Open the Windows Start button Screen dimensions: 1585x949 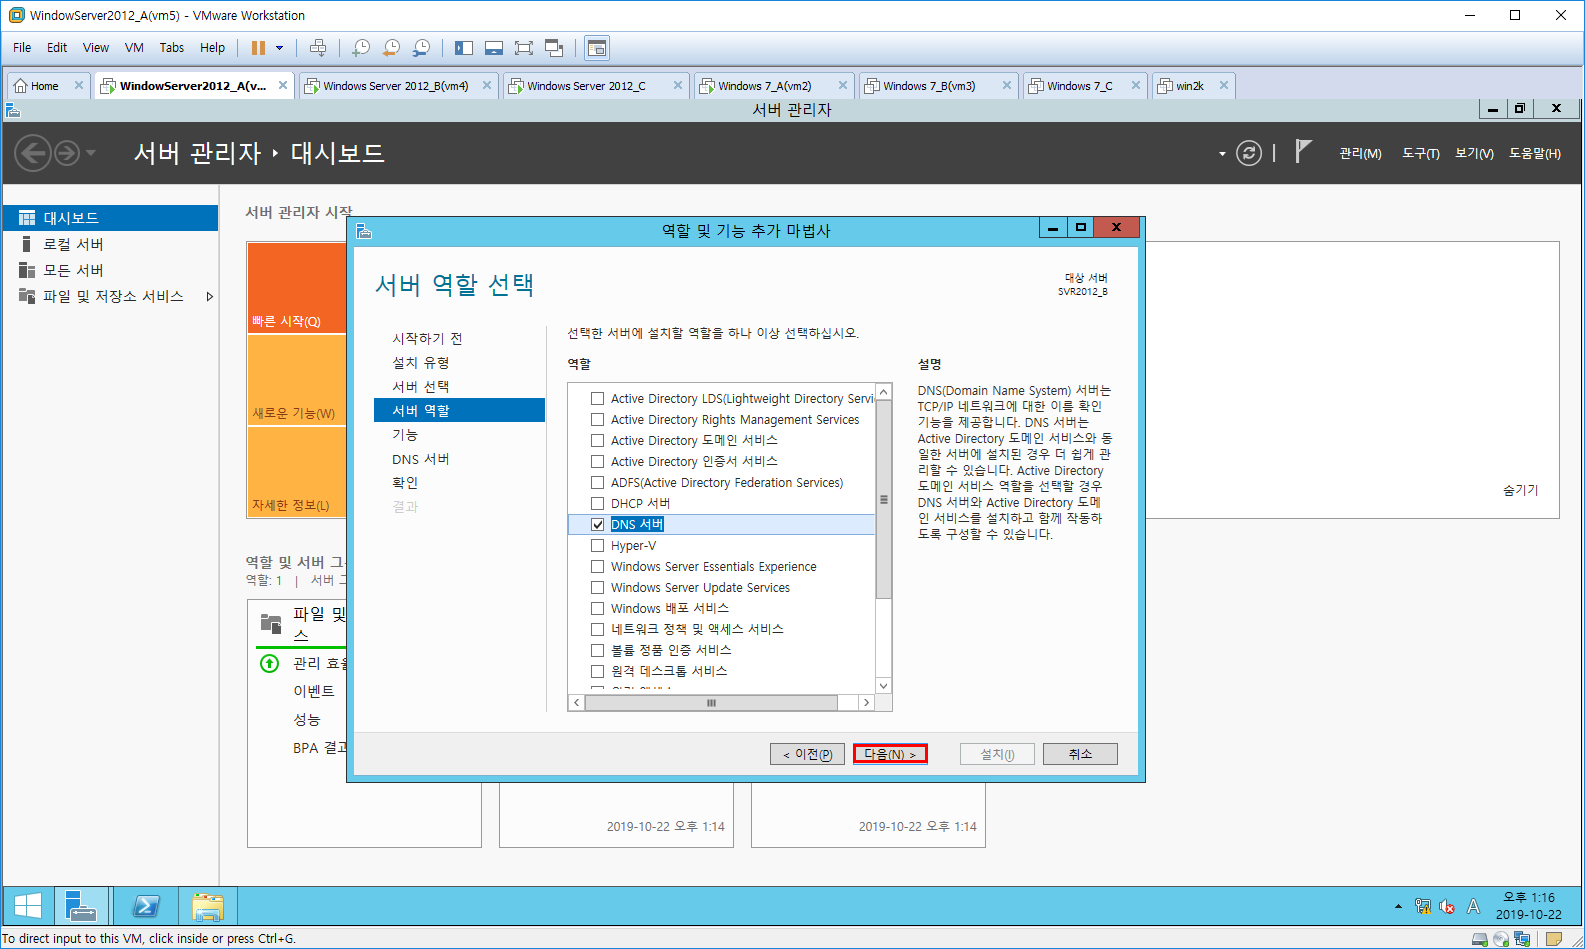[27, 906]
